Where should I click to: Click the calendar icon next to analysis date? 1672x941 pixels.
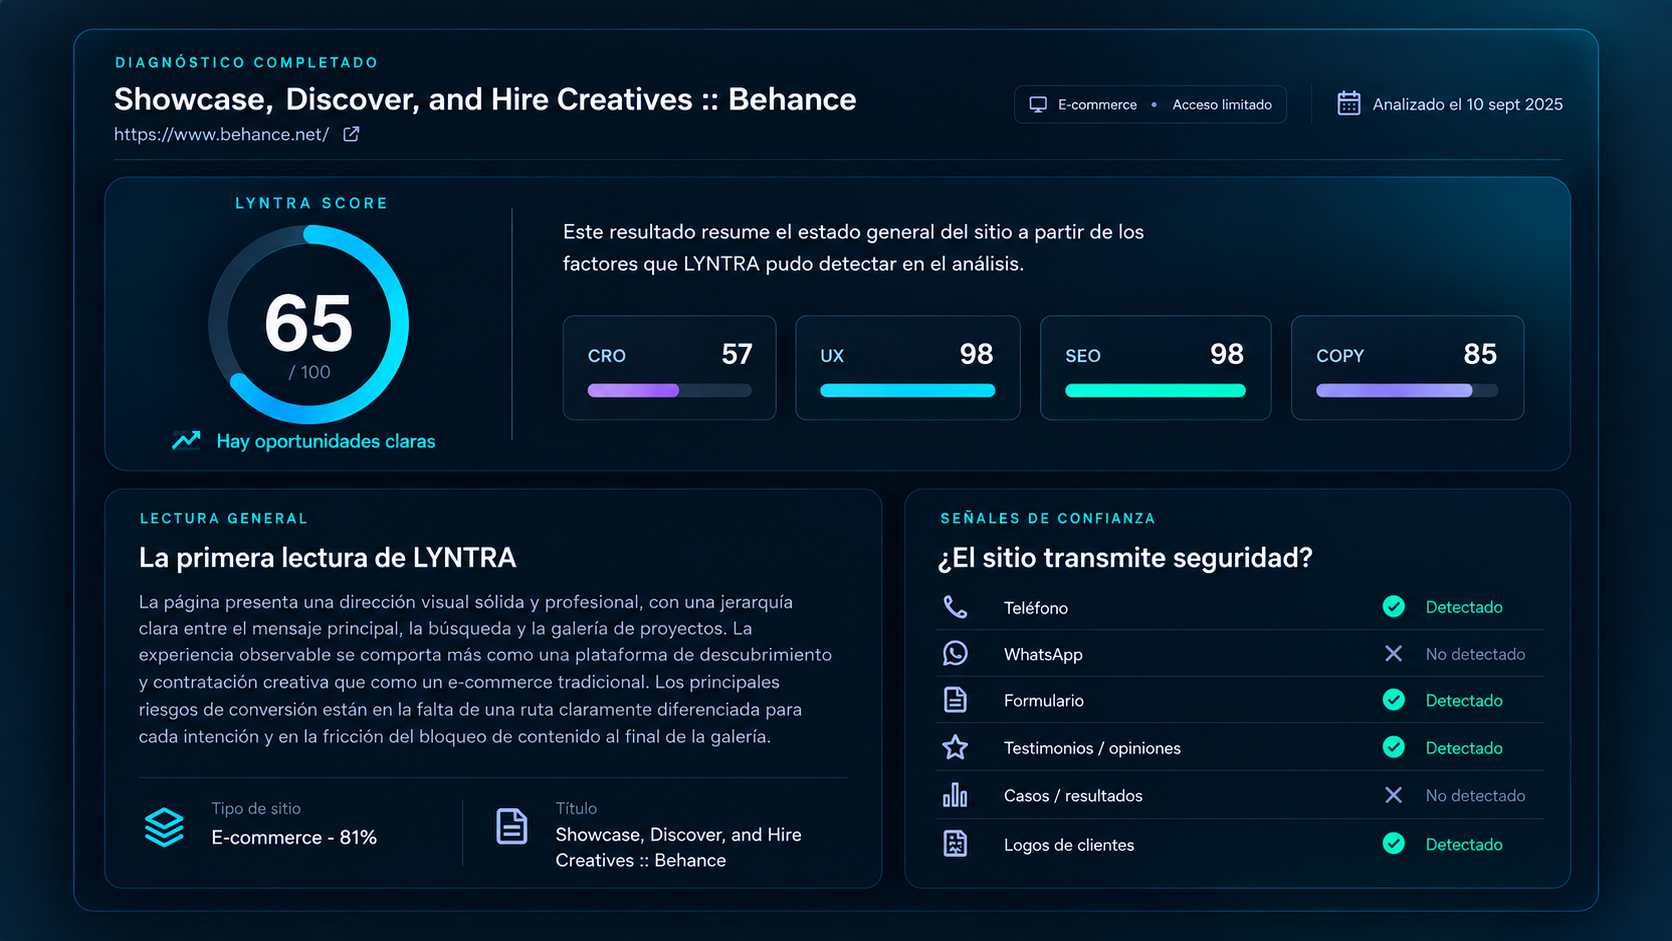[1349, 103]
